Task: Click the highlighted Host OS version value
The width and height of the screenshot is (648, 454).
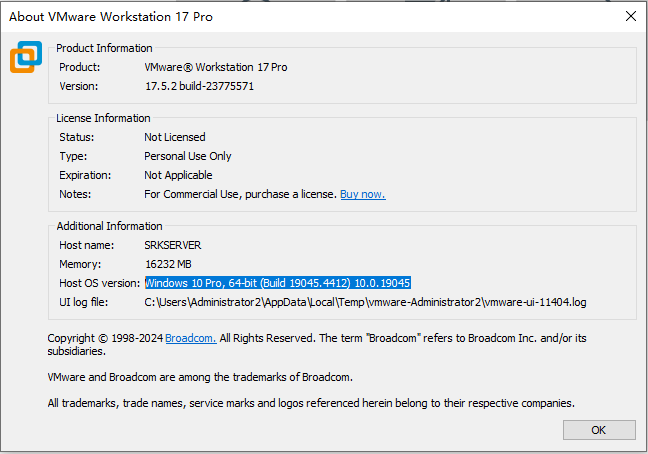Action: tap(278, 283)
